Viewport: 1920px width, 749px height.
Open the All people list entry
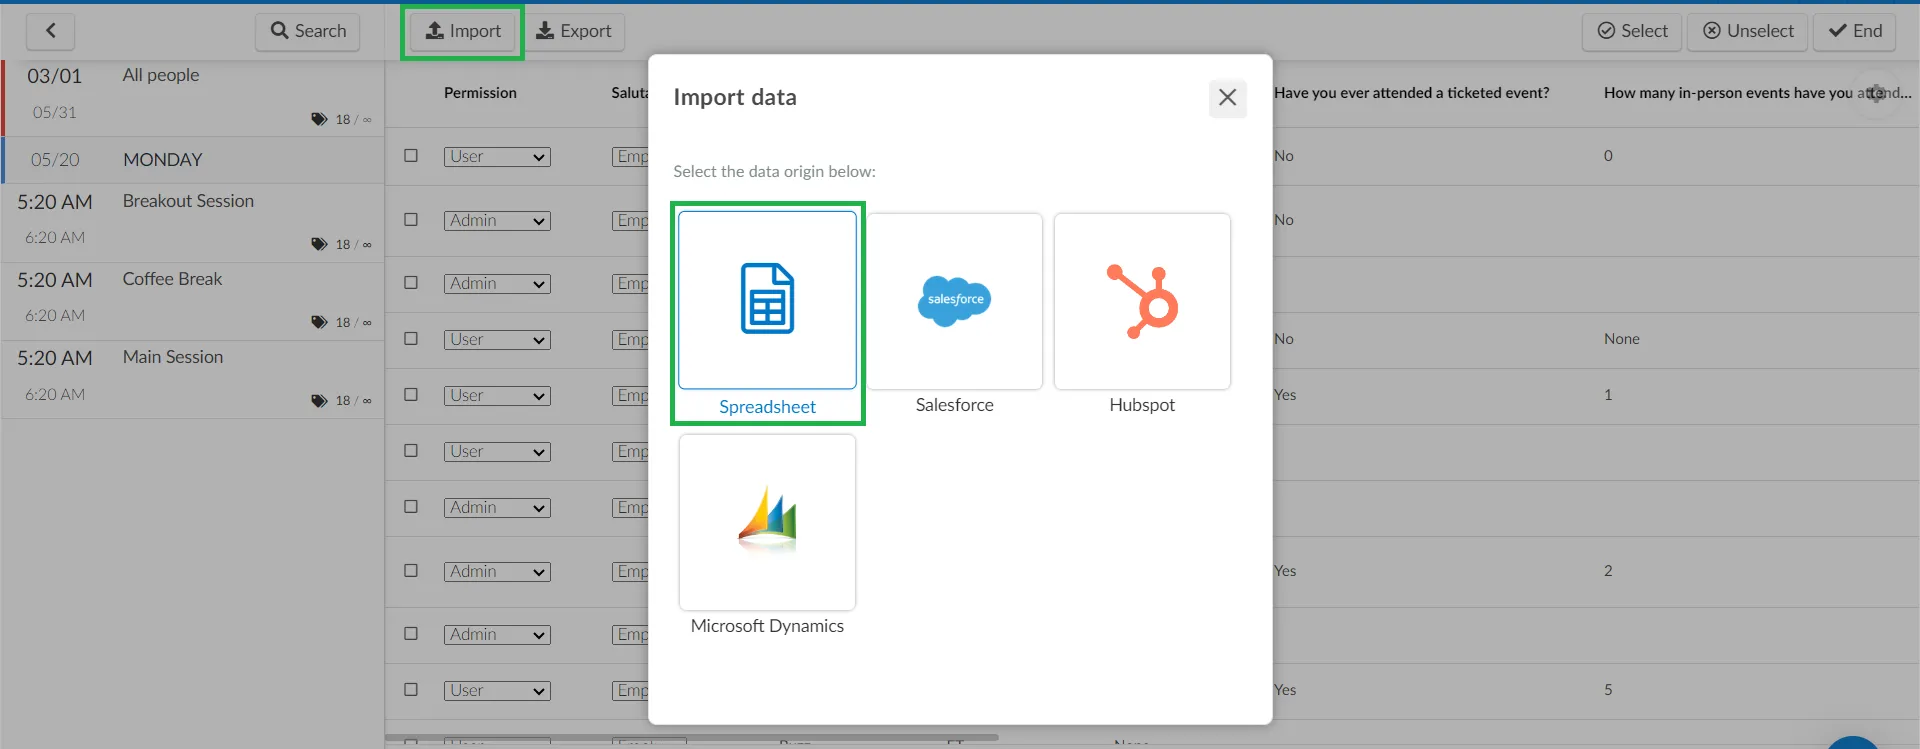(194, 98)
